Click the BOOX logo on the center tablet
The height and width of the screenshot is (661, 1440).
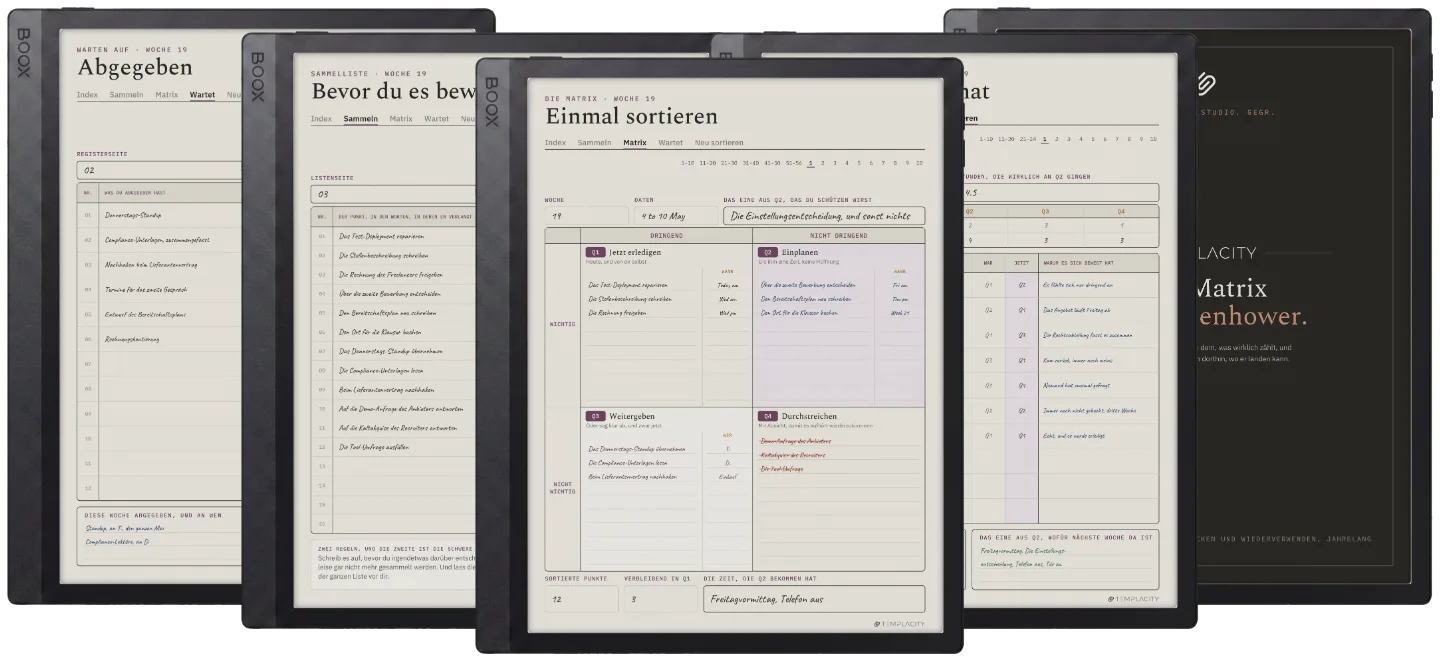tap(492, 102)
